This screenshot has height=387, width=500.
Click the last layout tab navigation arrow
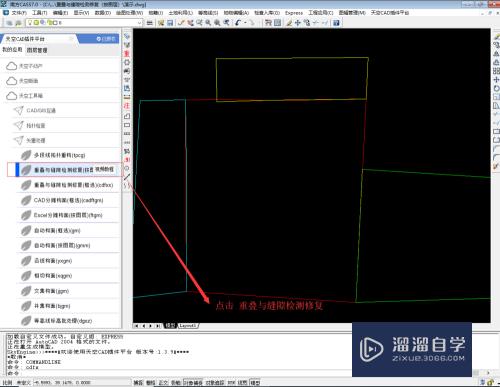coord(158,326)
